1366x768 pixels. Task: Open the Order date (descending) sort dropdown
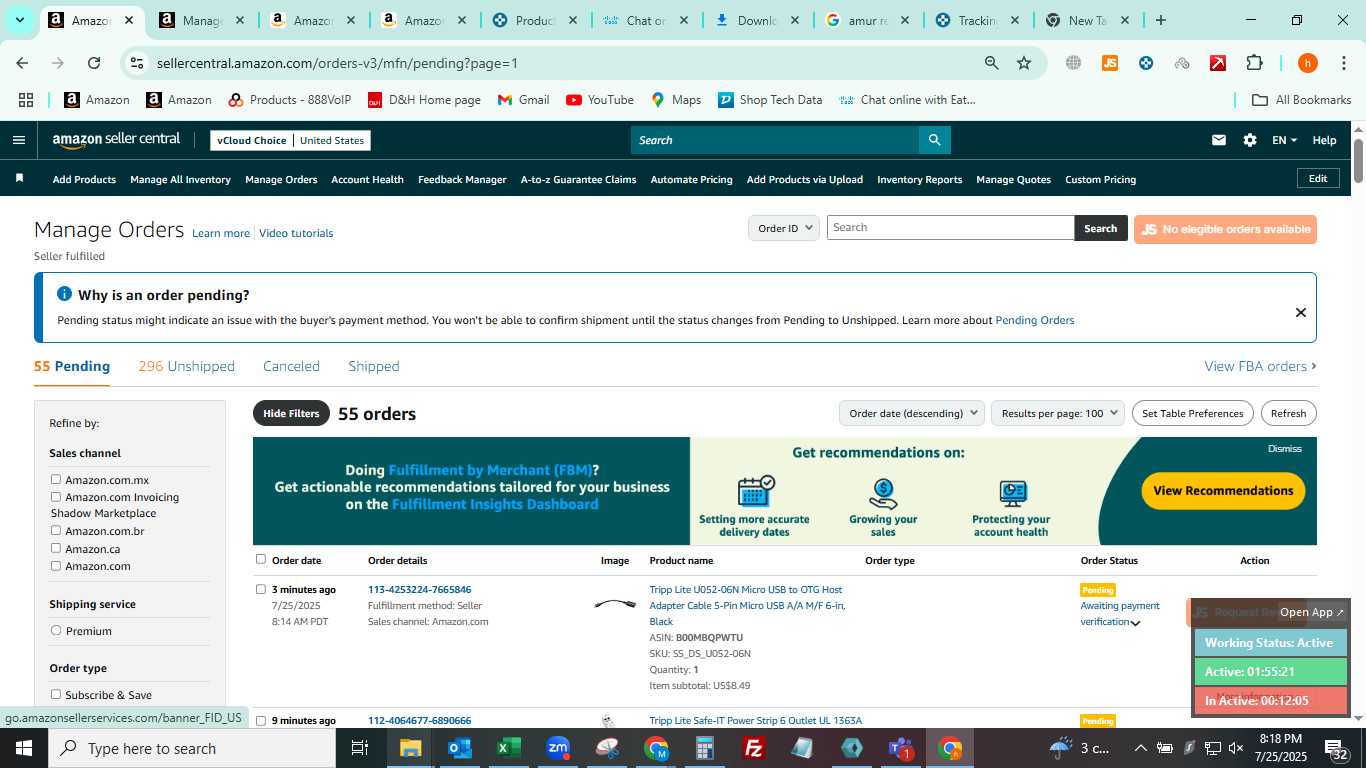point(911,413)
